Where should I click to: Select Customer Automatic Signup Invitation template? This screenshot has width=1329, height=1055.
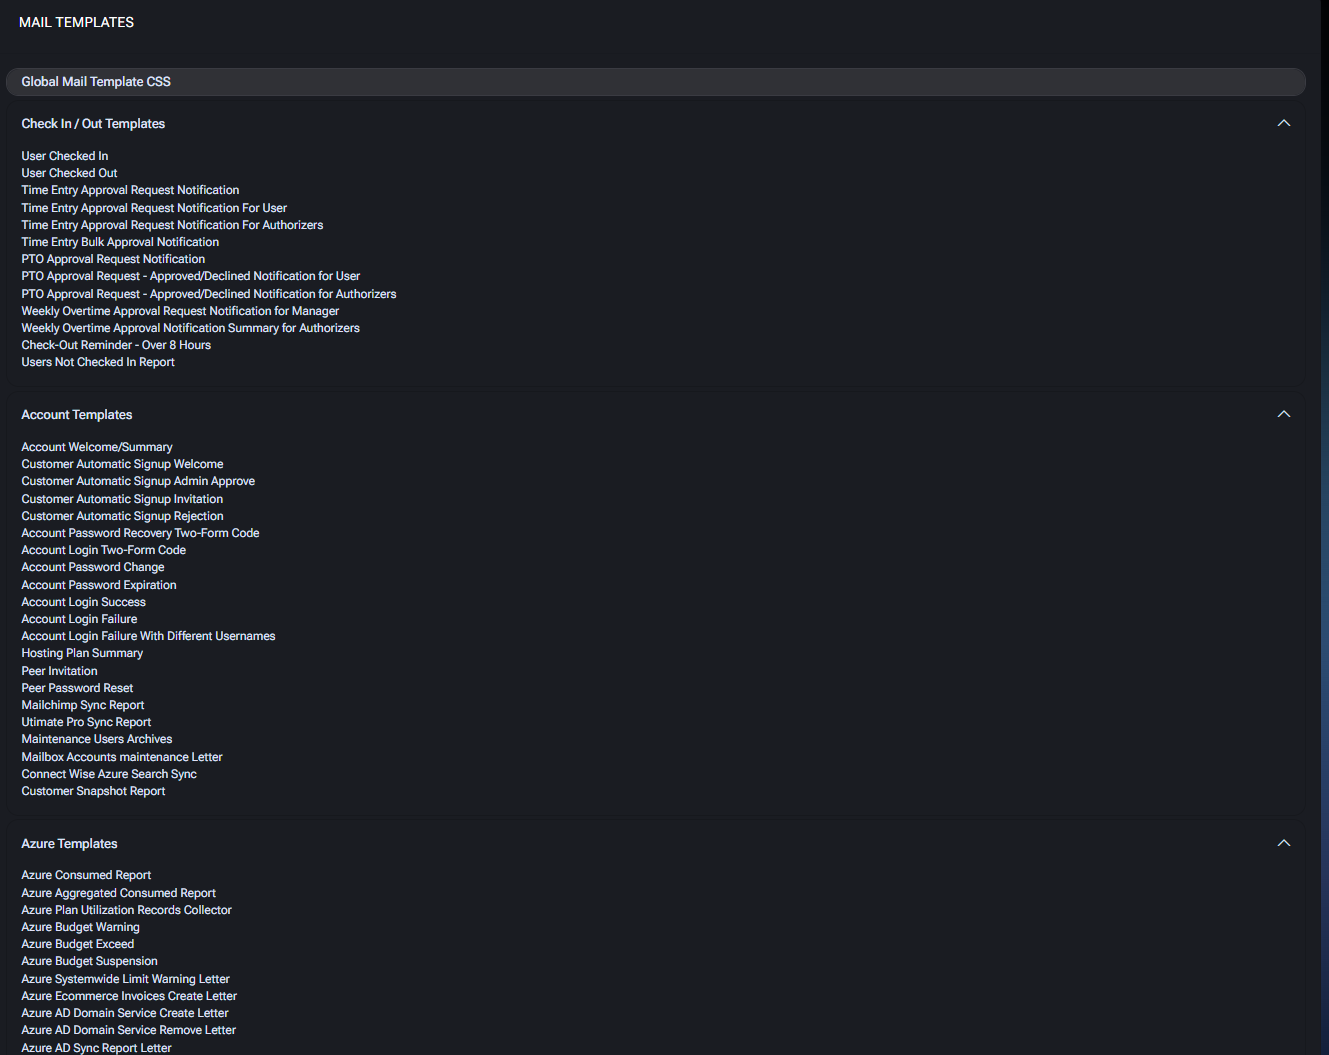click(x=122, y=499)
